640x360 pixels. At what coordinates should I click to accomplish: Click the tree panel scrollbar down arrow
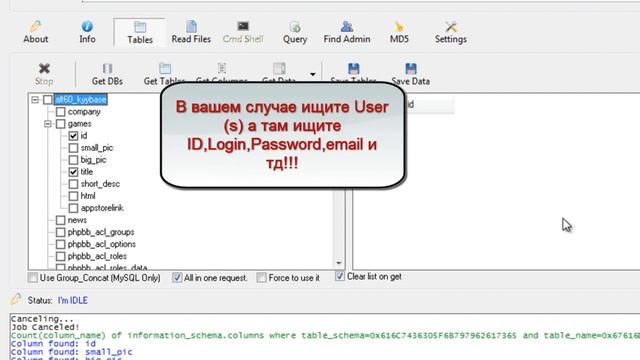339,263
